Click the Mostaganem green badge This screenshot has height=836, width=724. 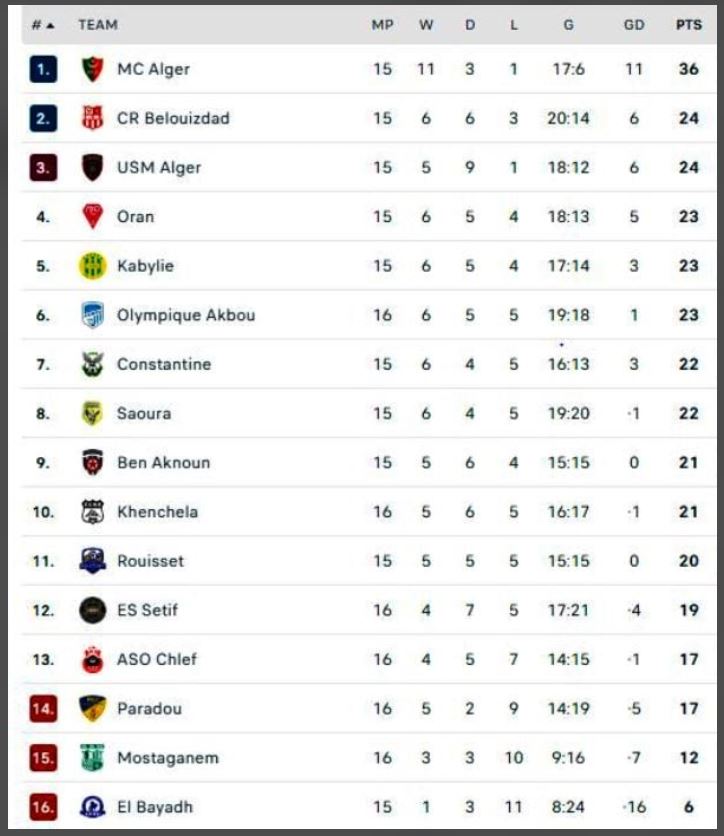92,758
